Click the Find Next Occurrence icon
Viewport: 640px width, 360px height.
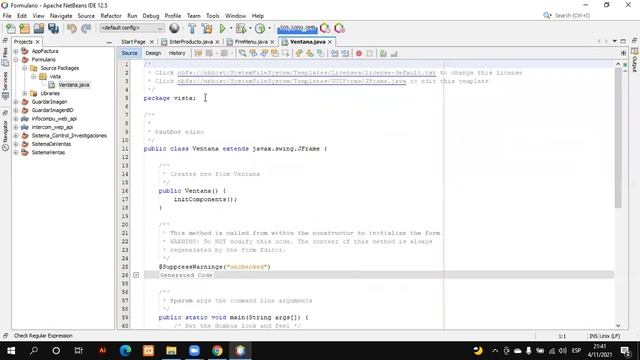264,53
